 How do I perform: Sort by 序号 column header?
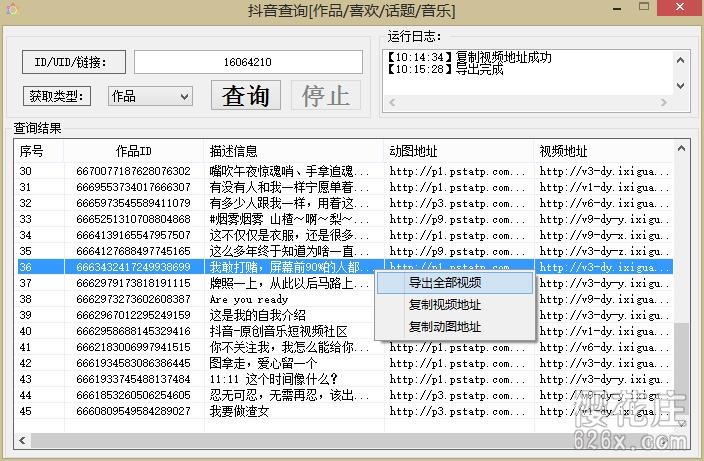coord(40,151)
